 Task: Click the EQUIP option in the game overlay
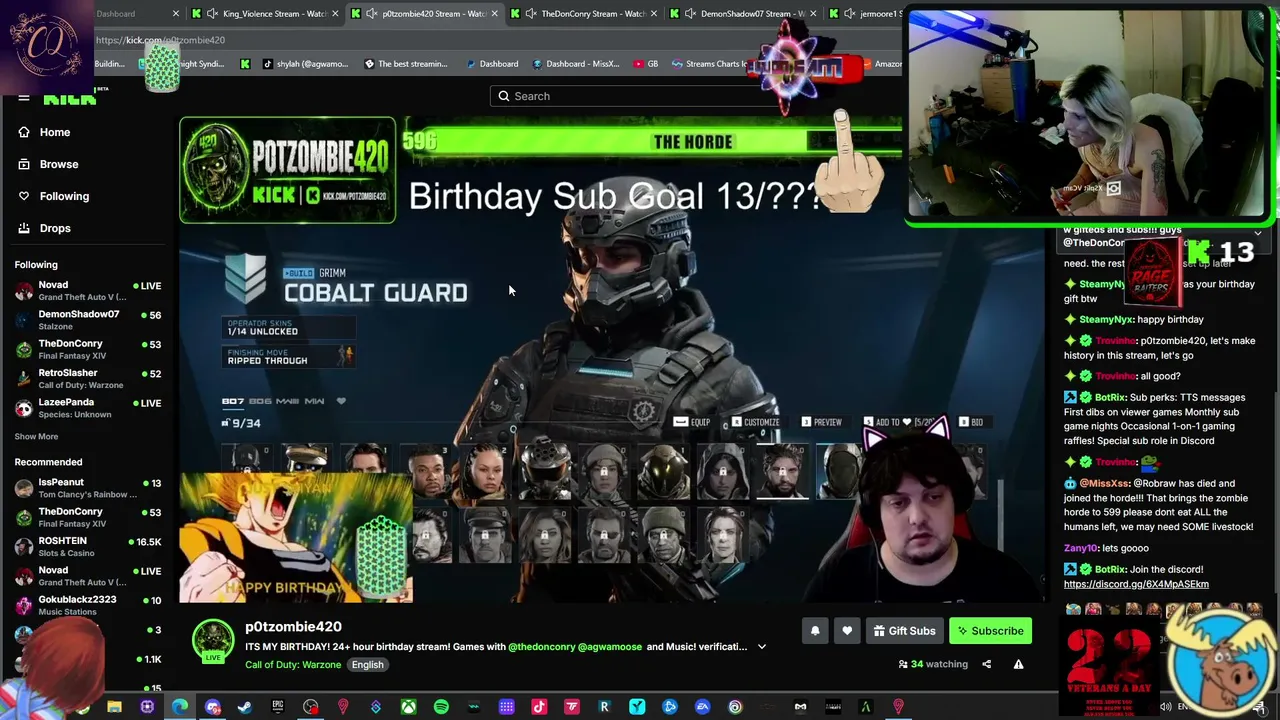692,422
